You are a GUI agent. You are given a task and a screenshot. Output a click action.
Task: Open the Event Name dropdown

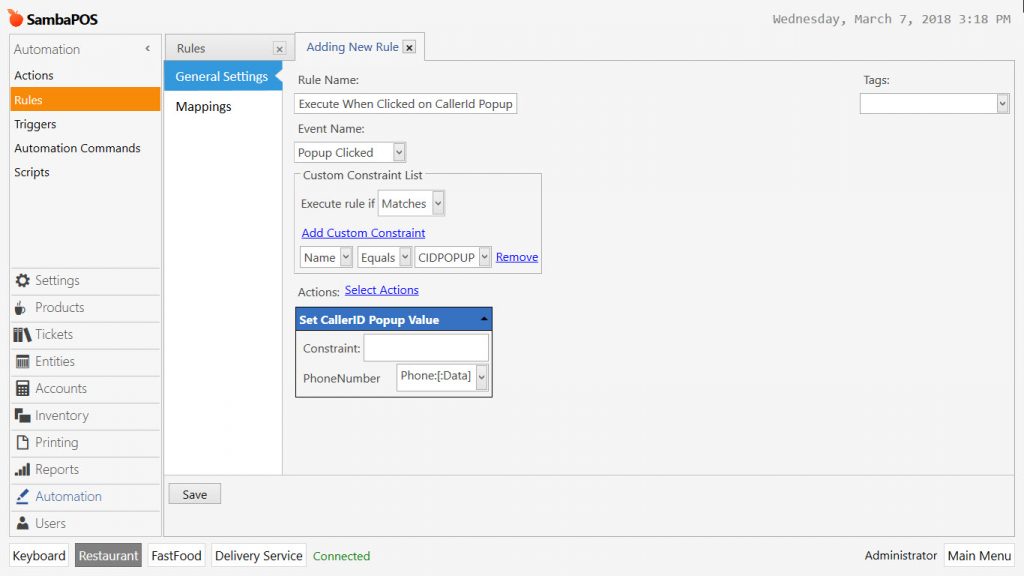399,153
